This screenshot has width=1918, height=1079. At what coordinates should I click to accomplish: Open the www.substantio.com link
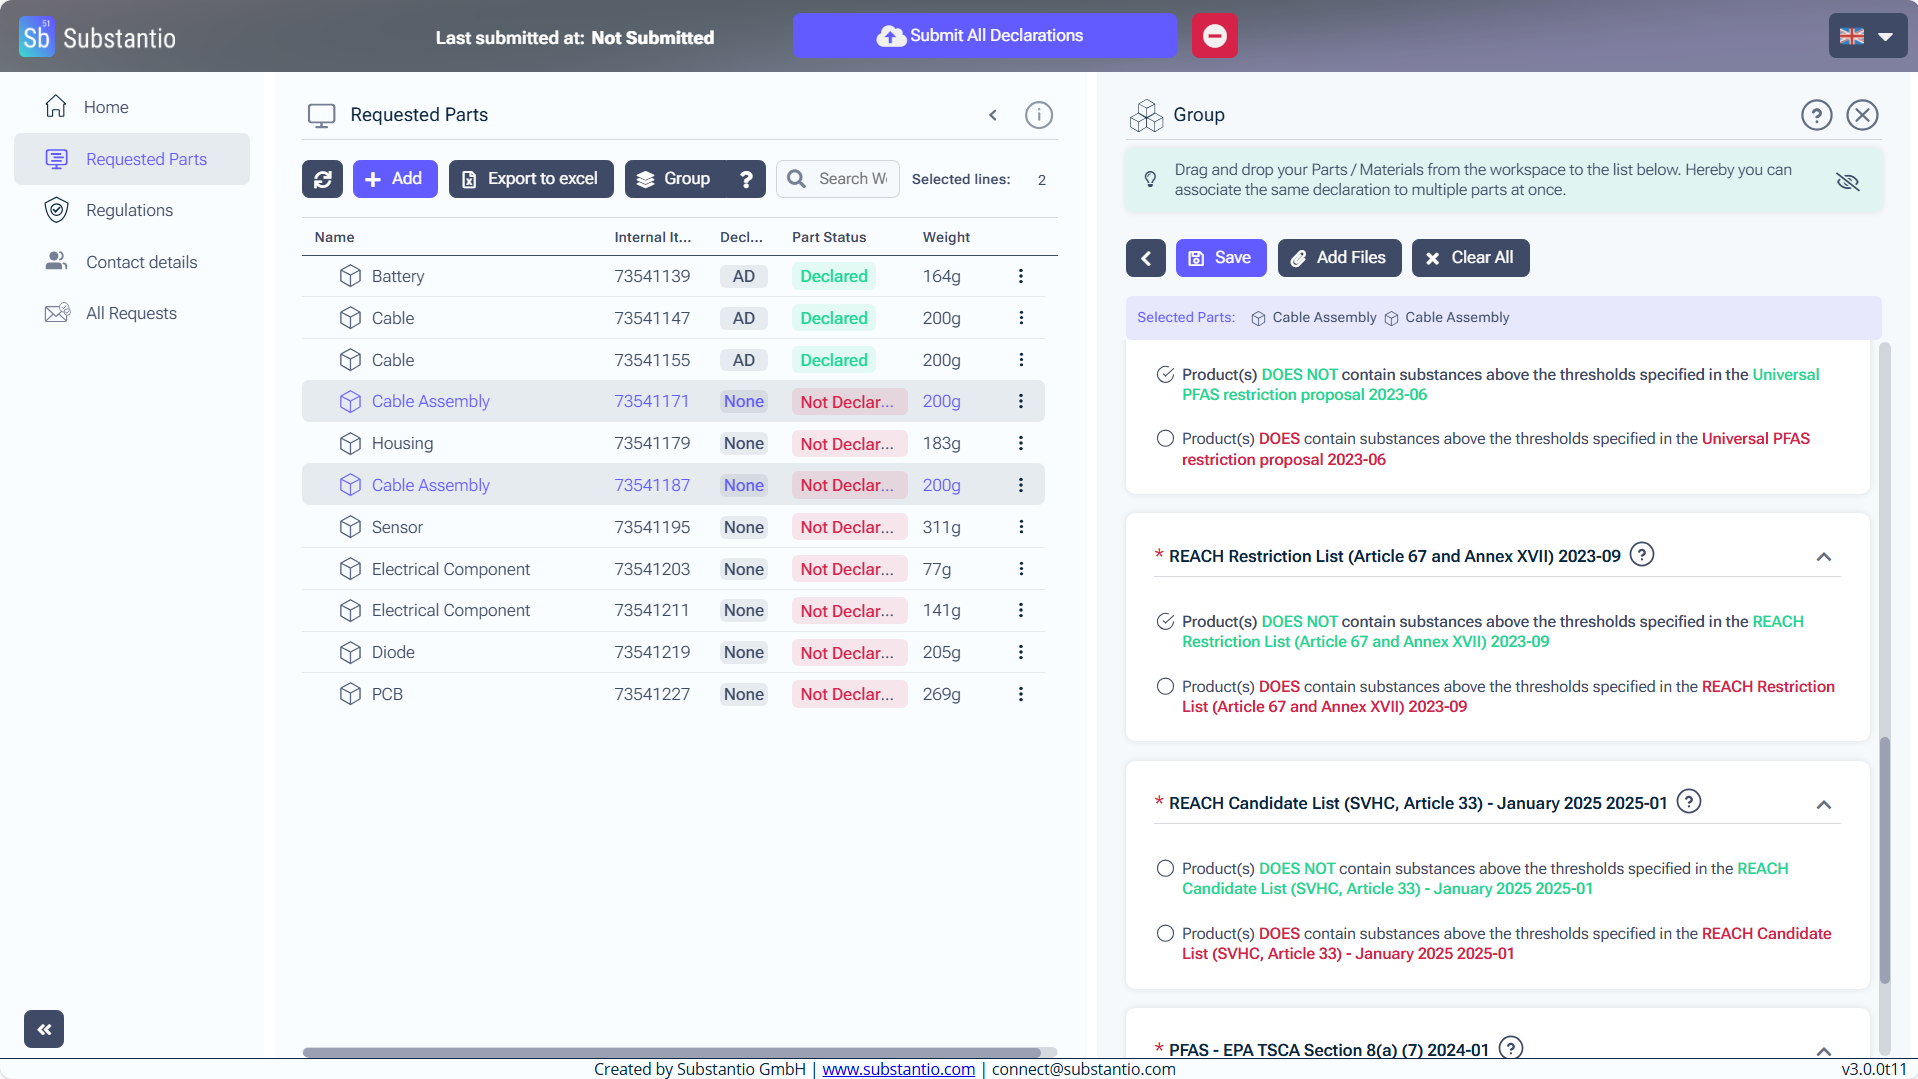pos(898,1069)
